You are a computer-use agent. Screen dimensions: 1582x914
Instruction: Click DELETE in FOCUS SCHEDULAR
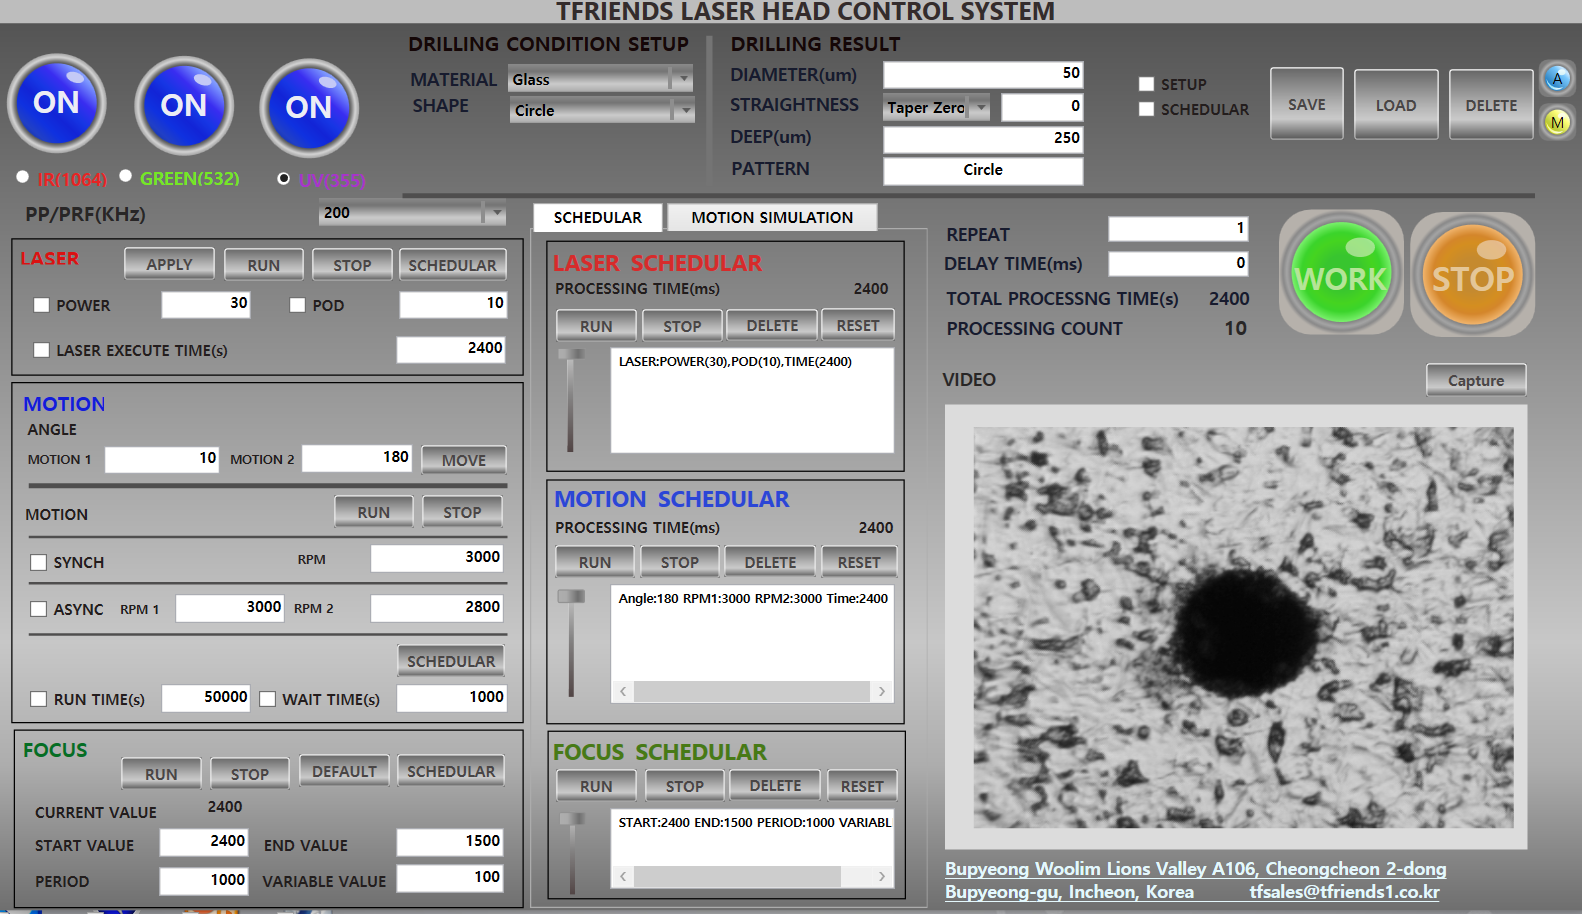[x=775, y=785]
